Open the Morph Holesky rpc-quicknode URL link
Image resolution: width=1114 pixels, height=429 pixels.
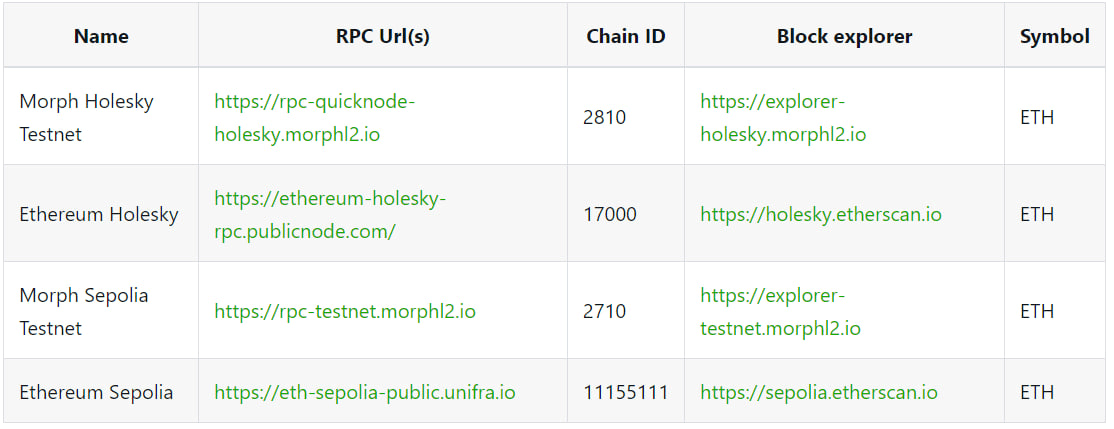314,117
